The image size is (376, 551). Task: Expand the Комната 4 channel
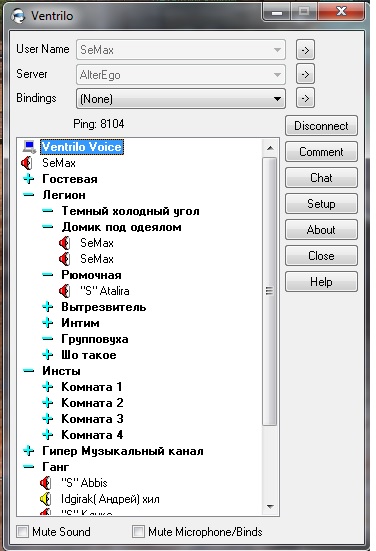[47, 435]
